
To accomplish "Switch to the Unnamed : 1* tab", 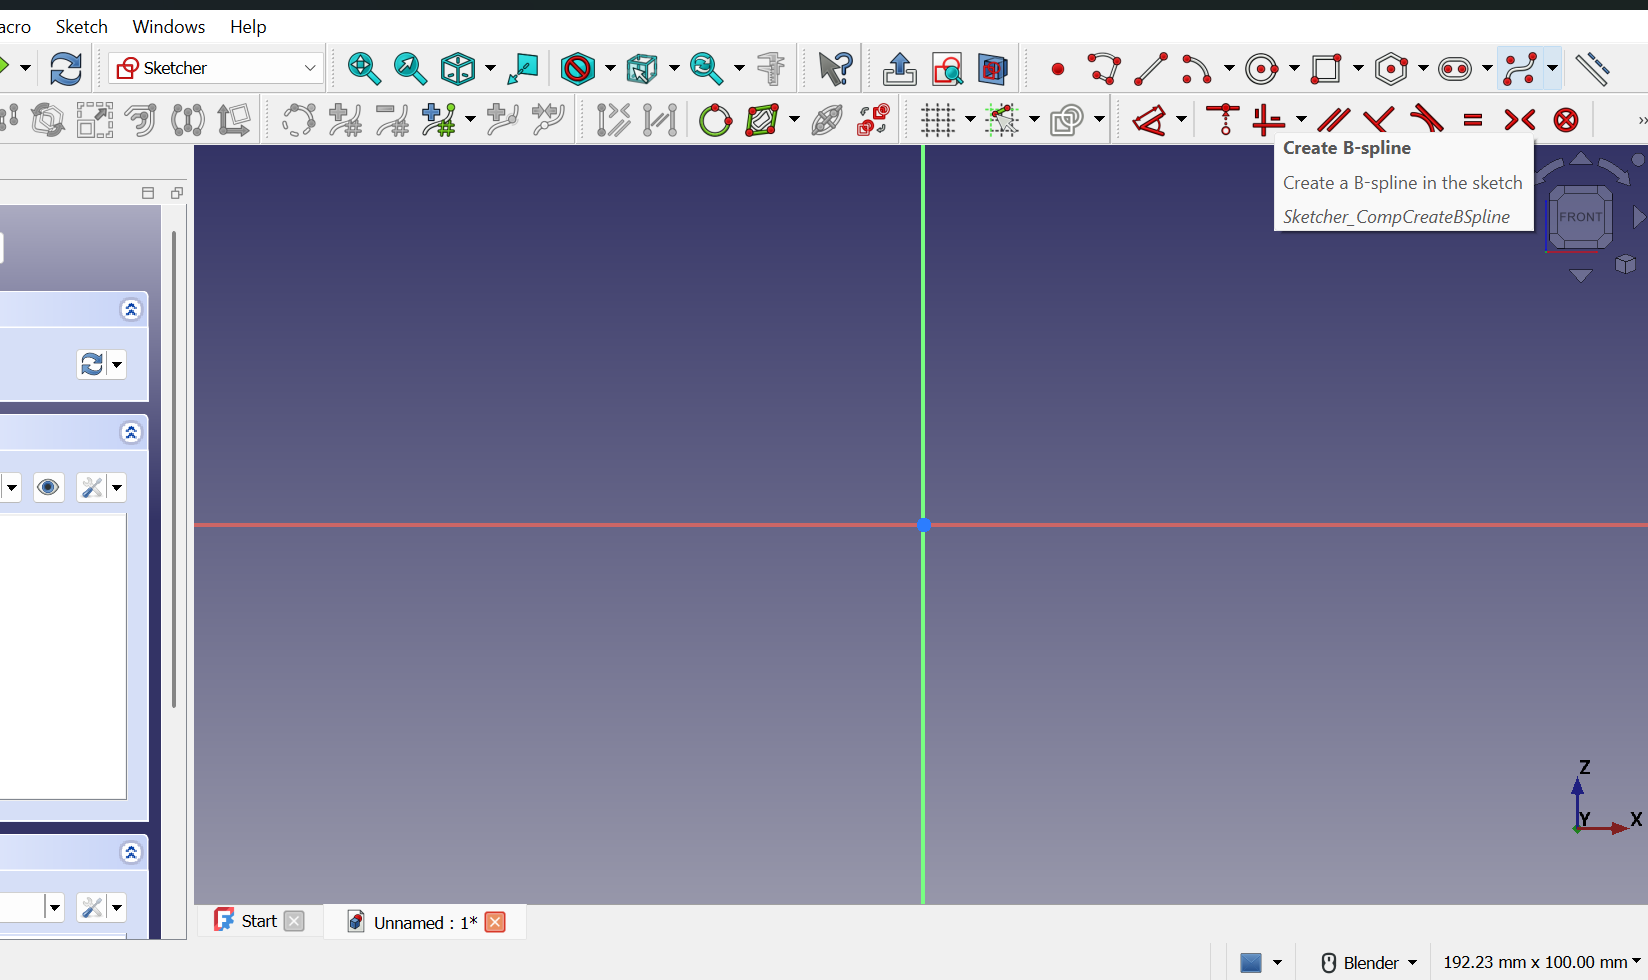I will tap(425, 922).
